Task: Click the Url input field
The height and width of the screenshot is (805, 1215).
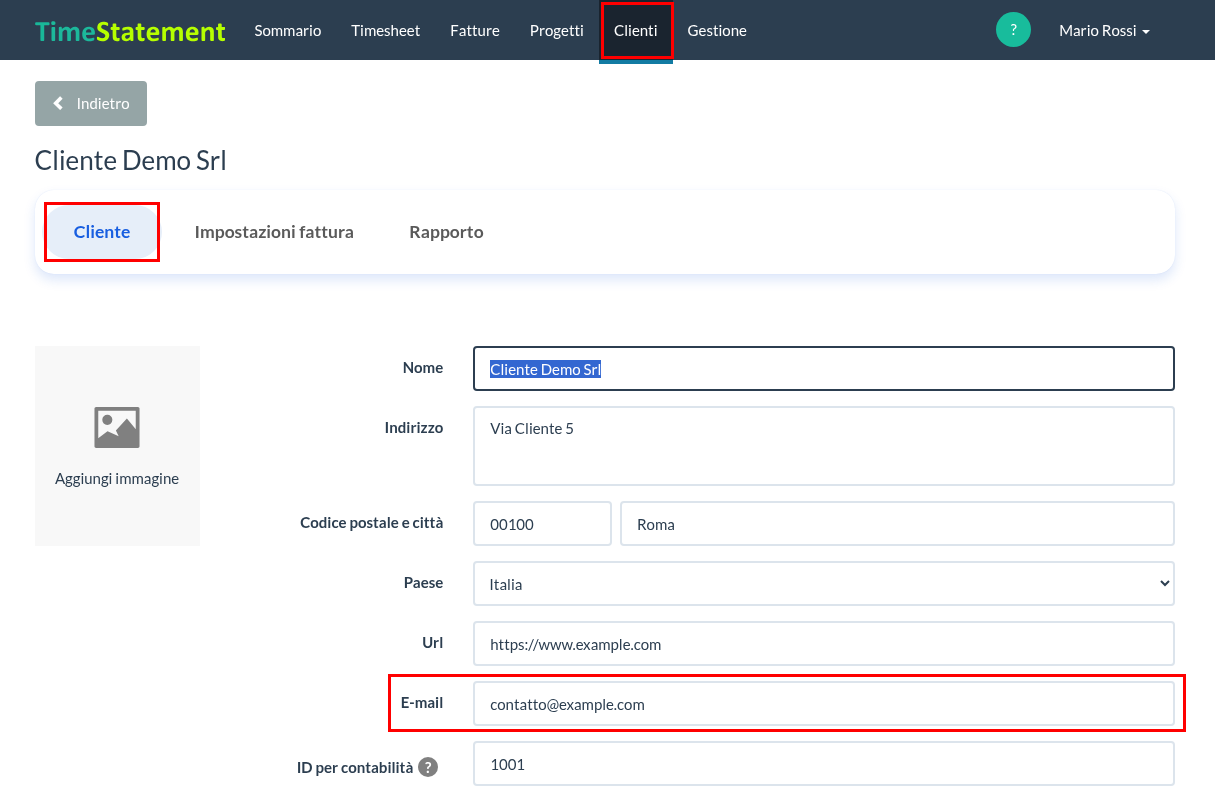Action: (824, 644)
